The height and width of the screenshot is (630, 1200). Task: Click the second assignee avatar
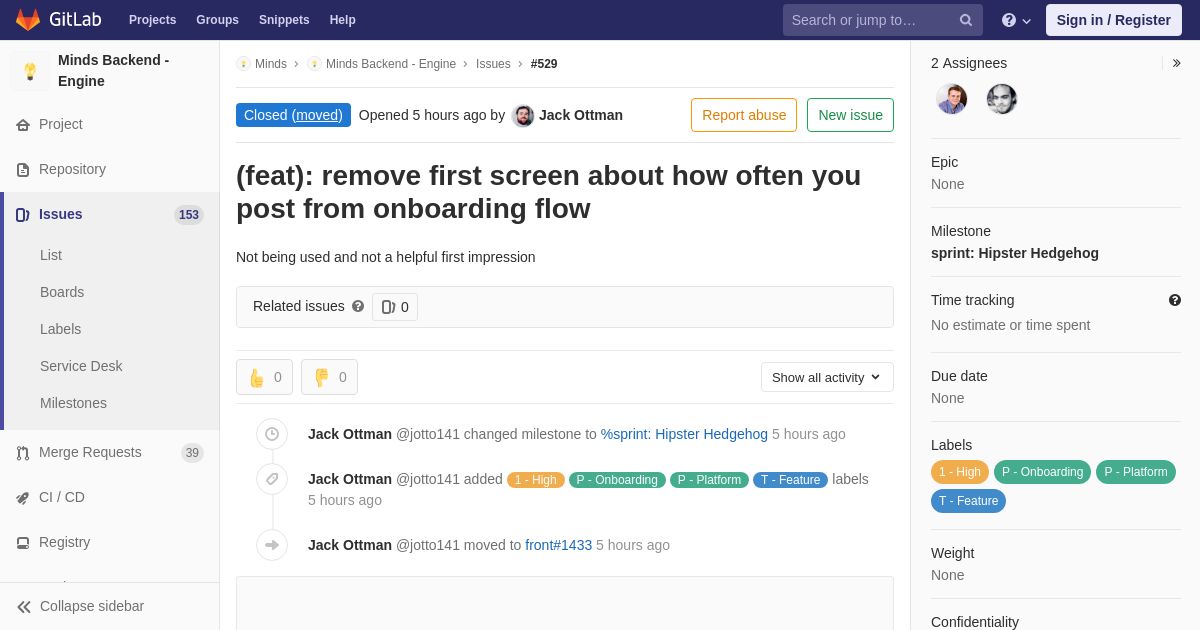[x=1002, y=99]
